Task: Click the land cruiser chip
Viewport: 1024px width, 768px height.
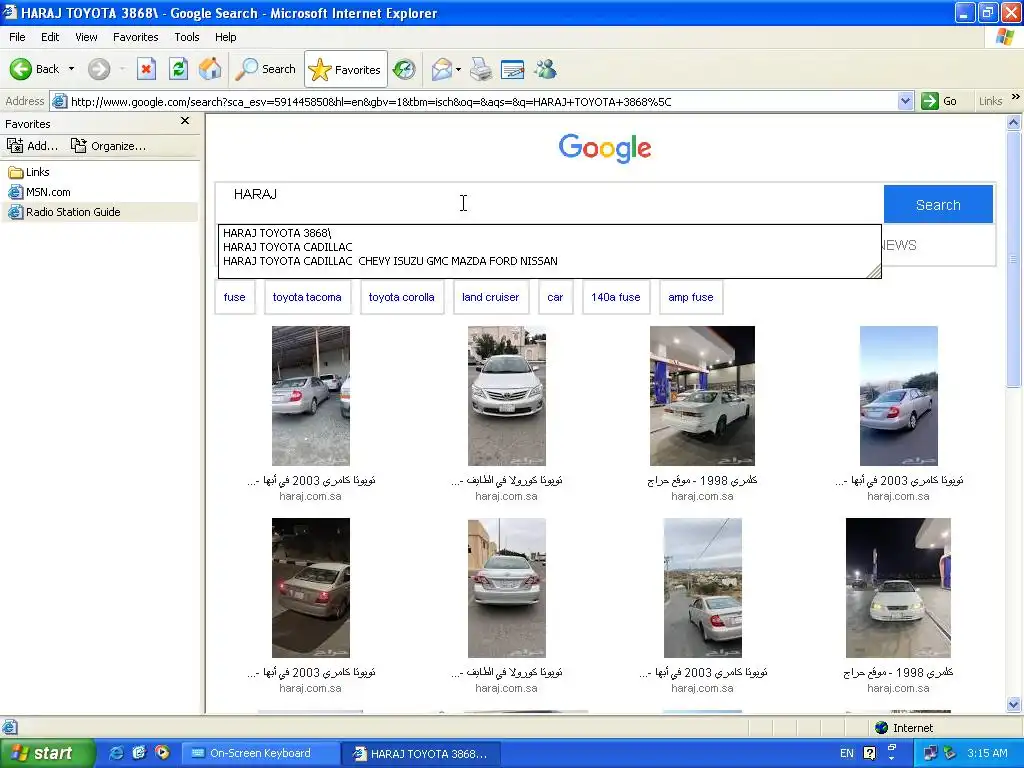Action: 490,297
